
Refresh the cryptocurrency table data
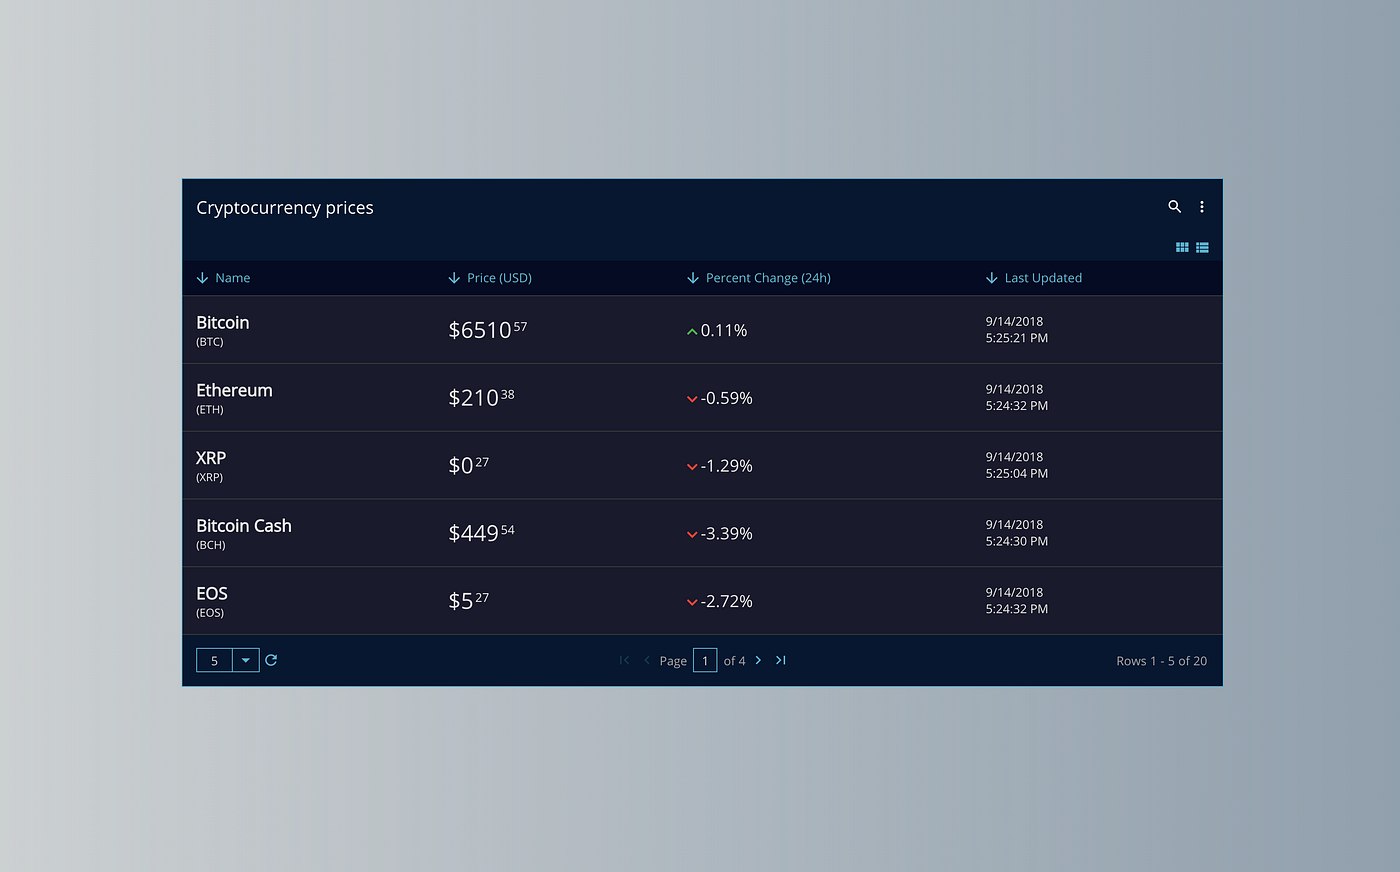tap(270, 660)
